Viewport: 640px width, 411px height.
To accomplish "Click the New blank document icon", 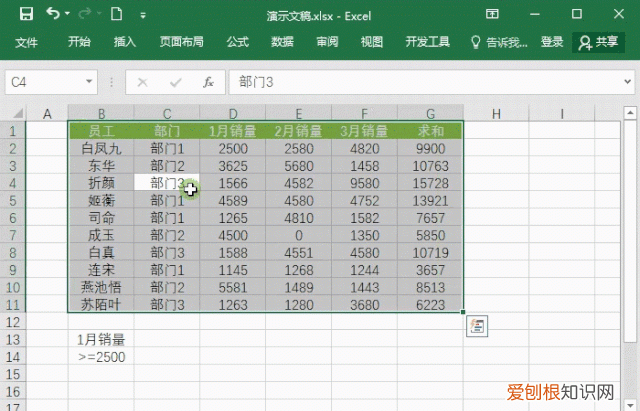I will coord(117,14).
